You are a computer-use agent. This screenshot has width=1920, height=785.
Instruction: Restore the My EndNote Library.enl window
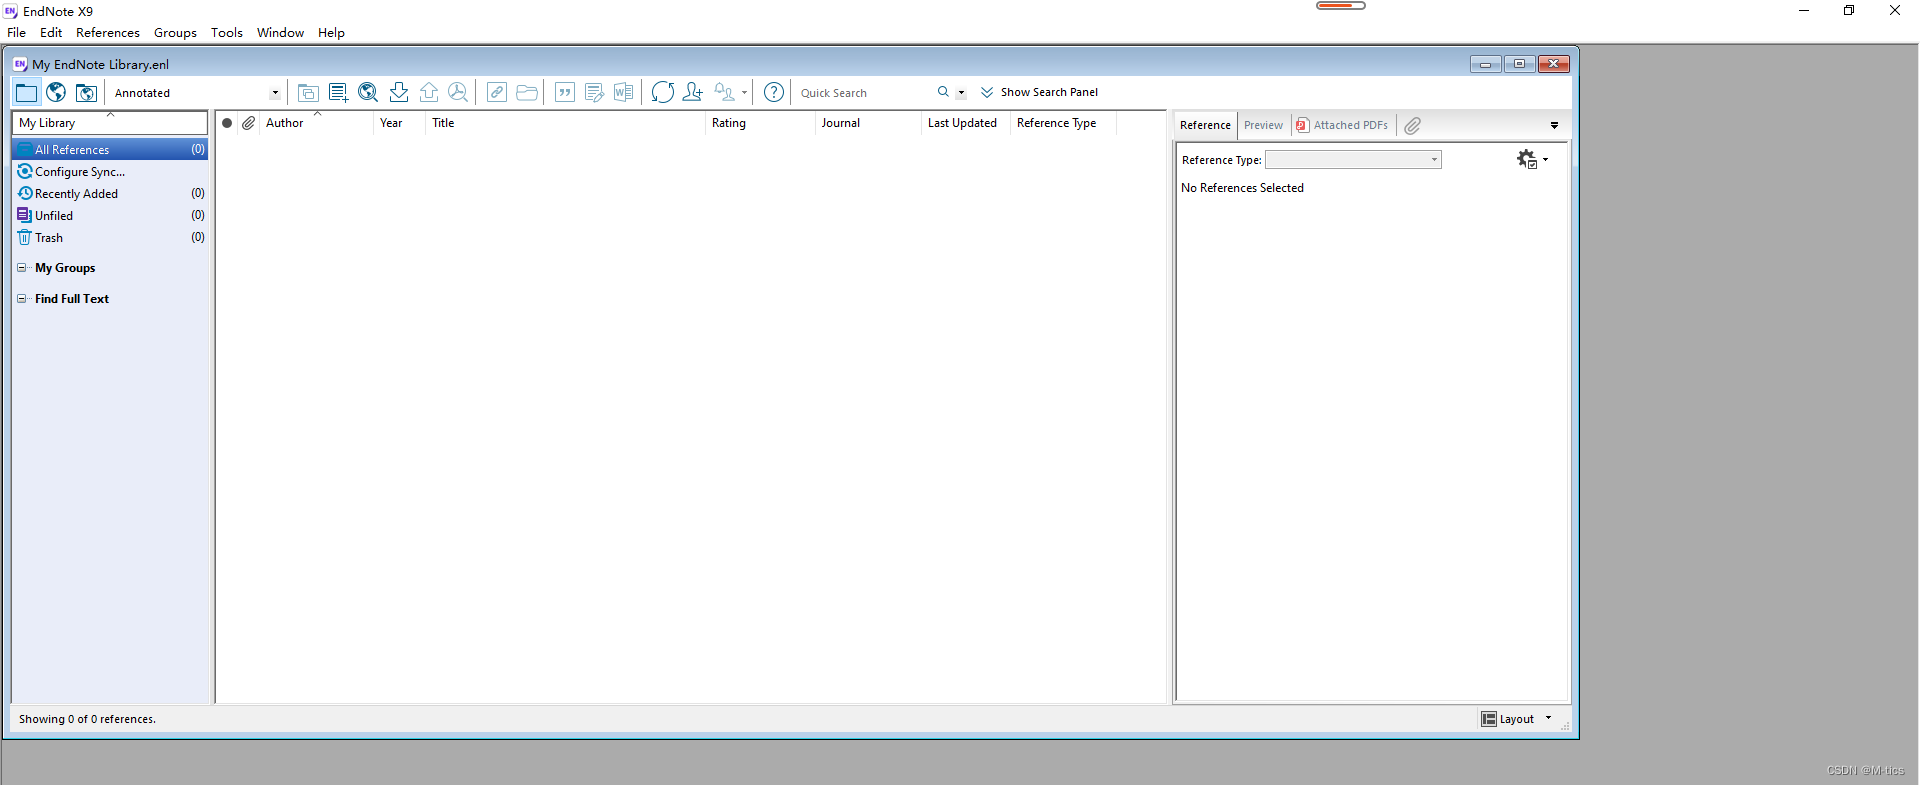(x=1519, y=64)
